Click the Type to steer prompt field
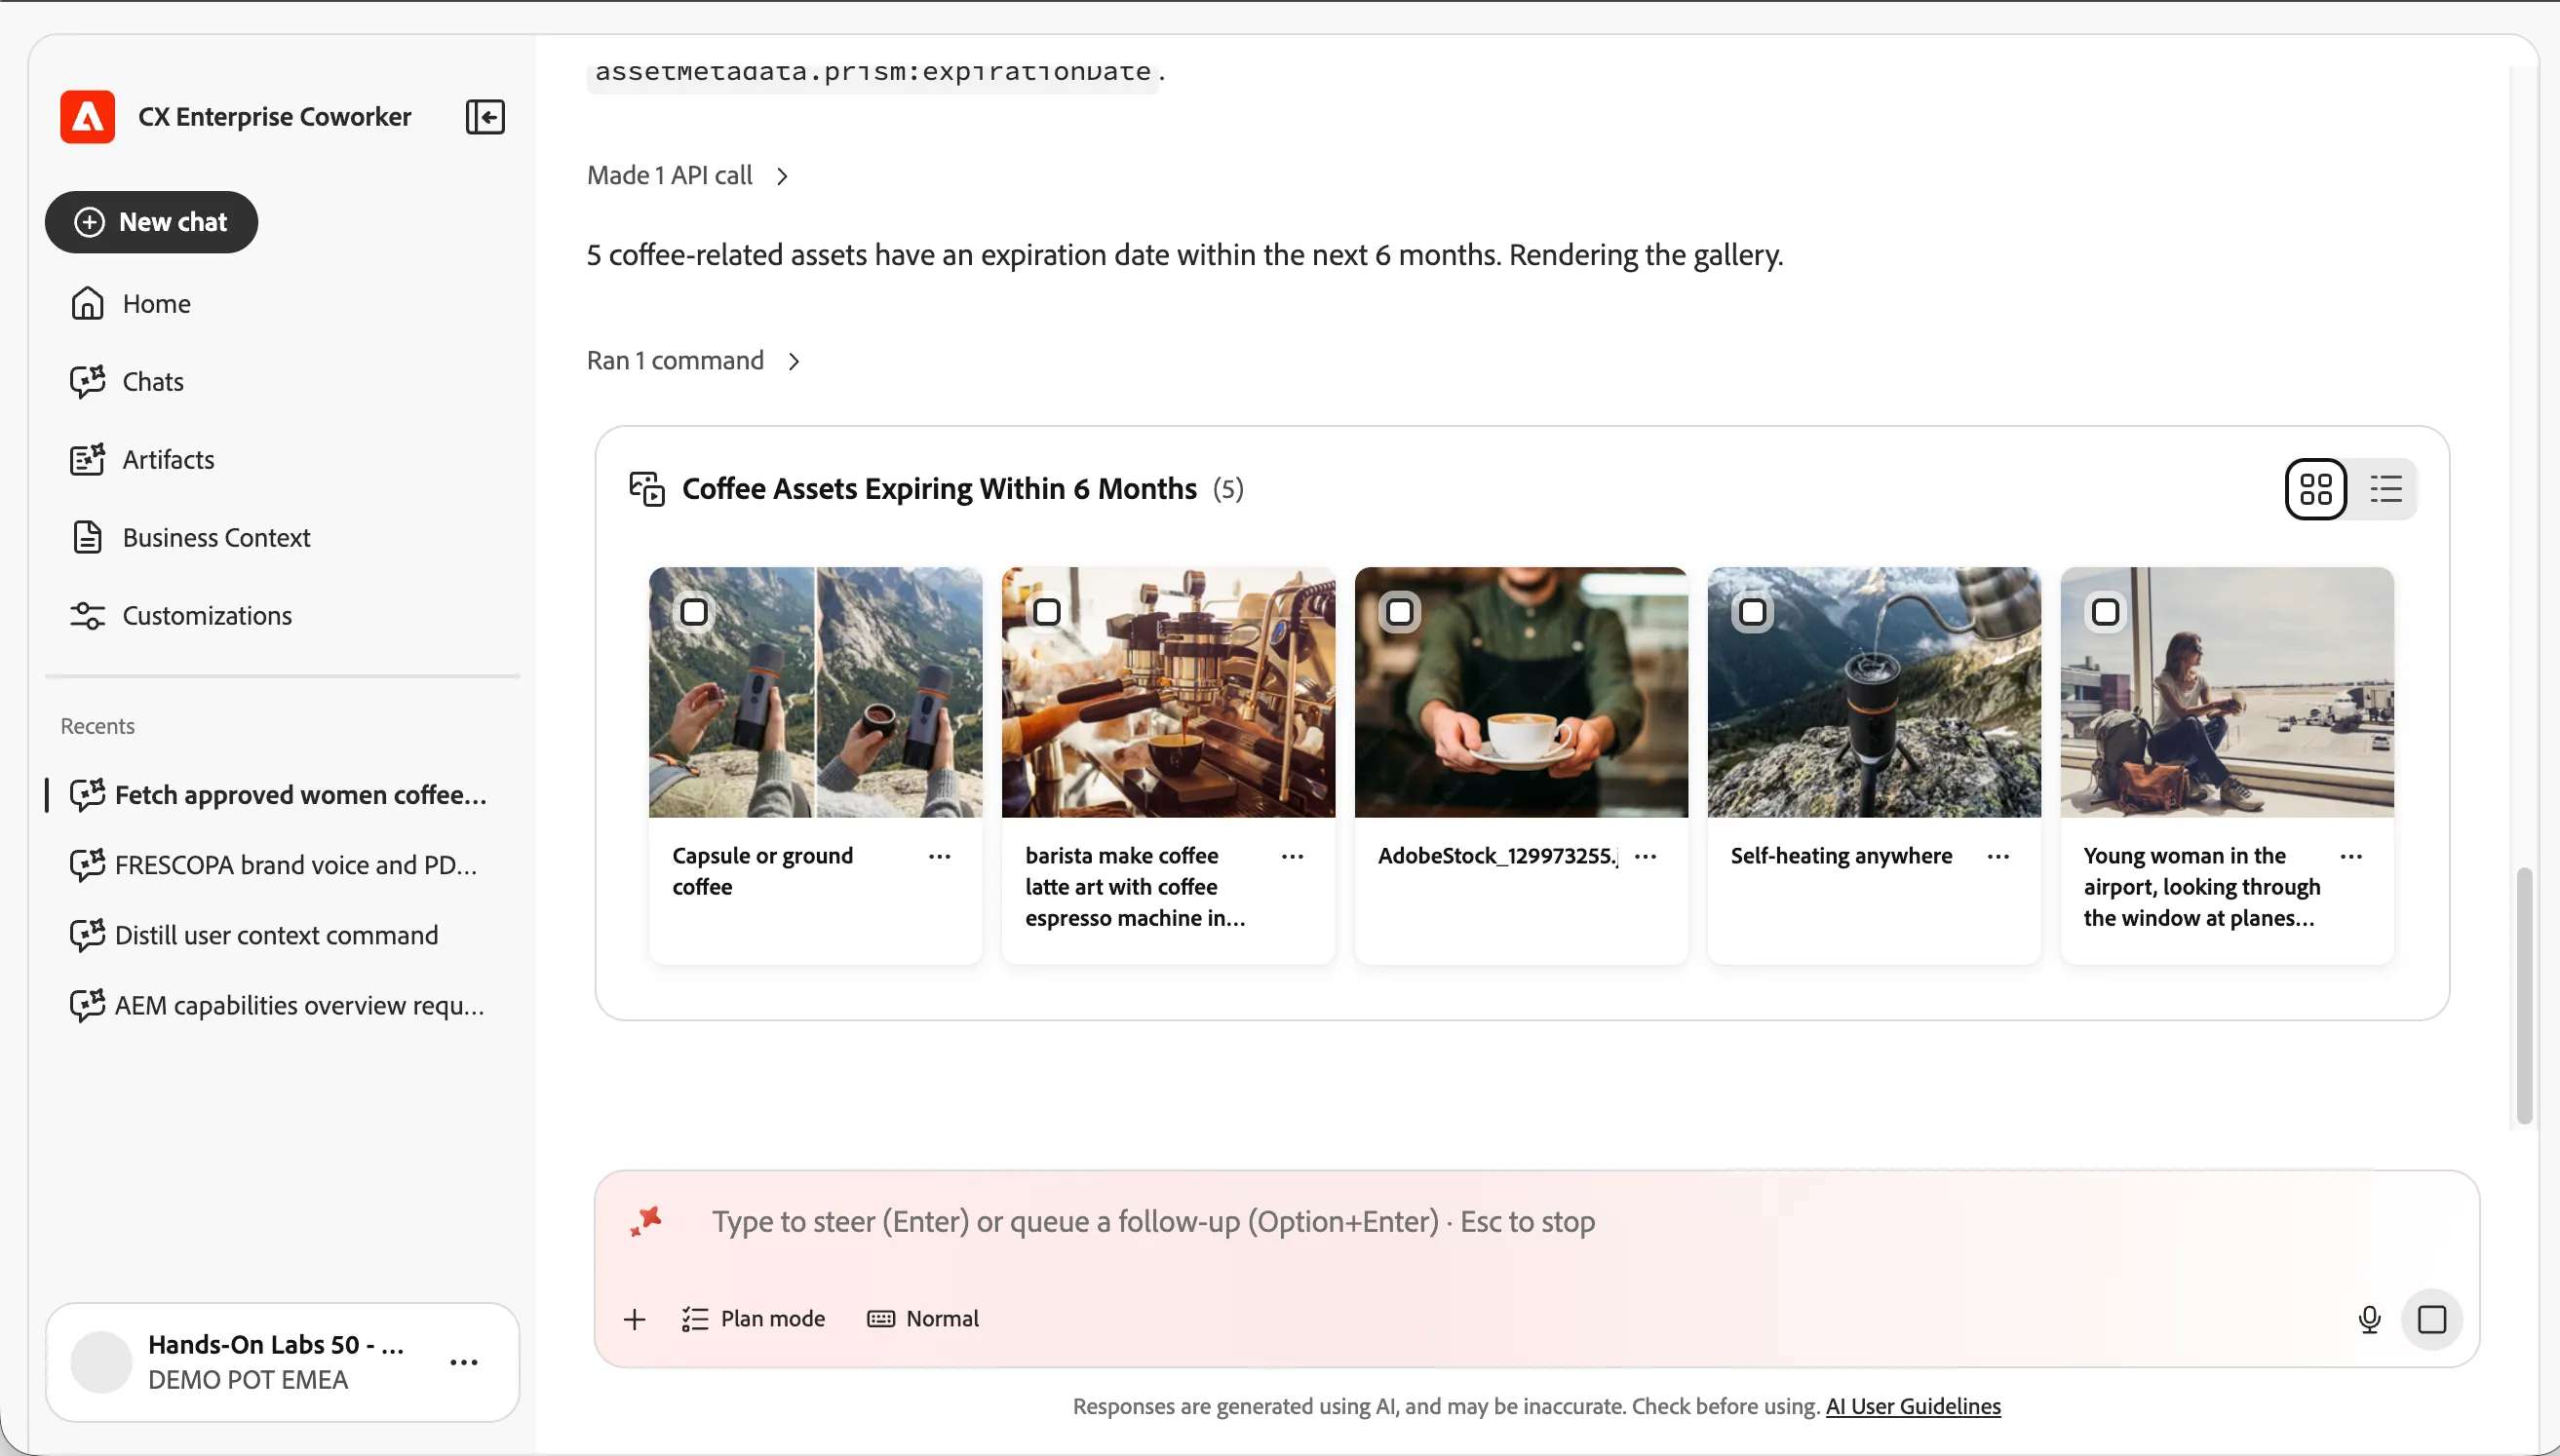 tap(1536, 1221)
